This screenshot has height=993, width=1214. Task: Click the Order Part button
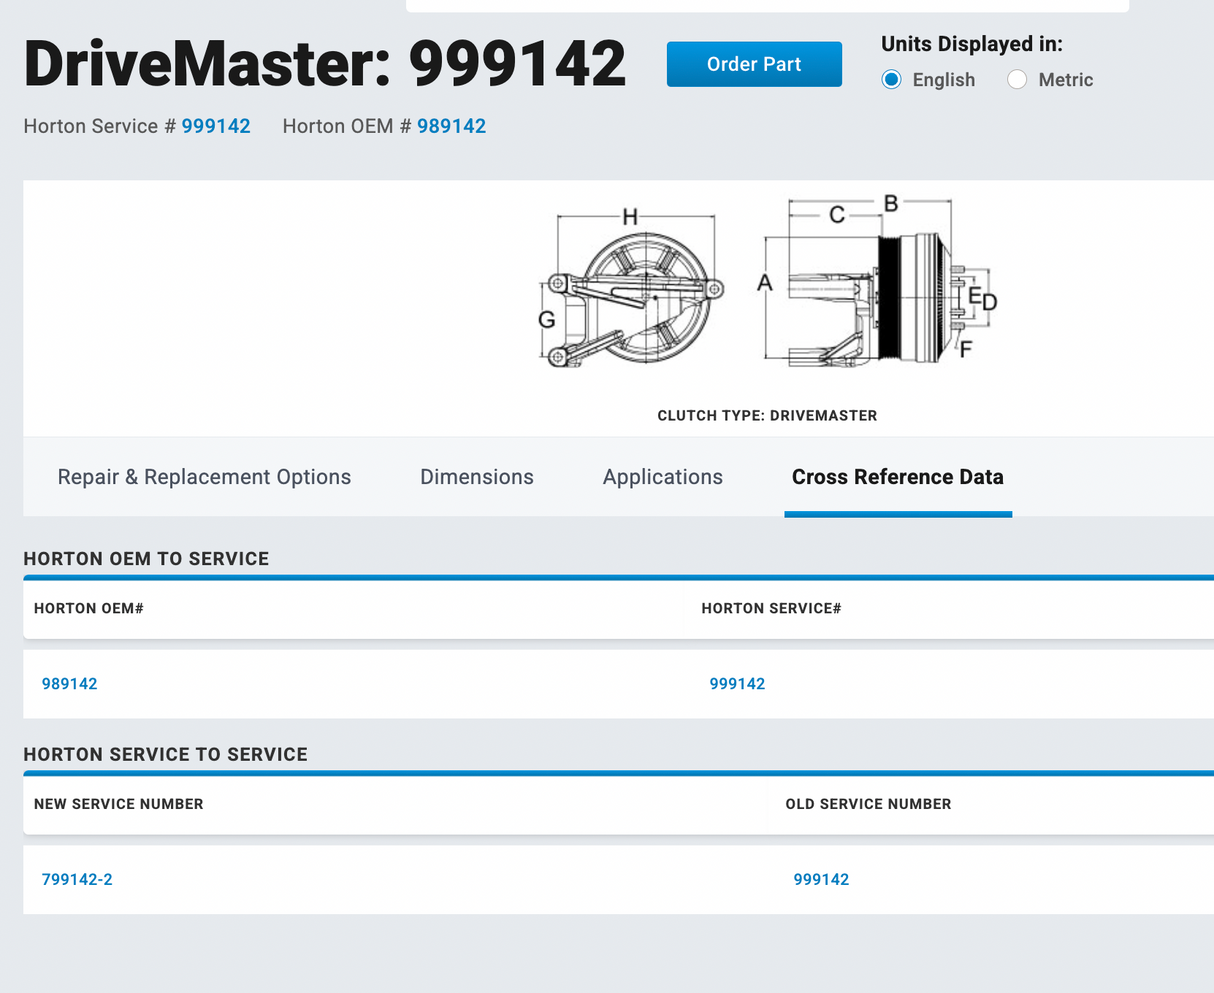point(754,64)
